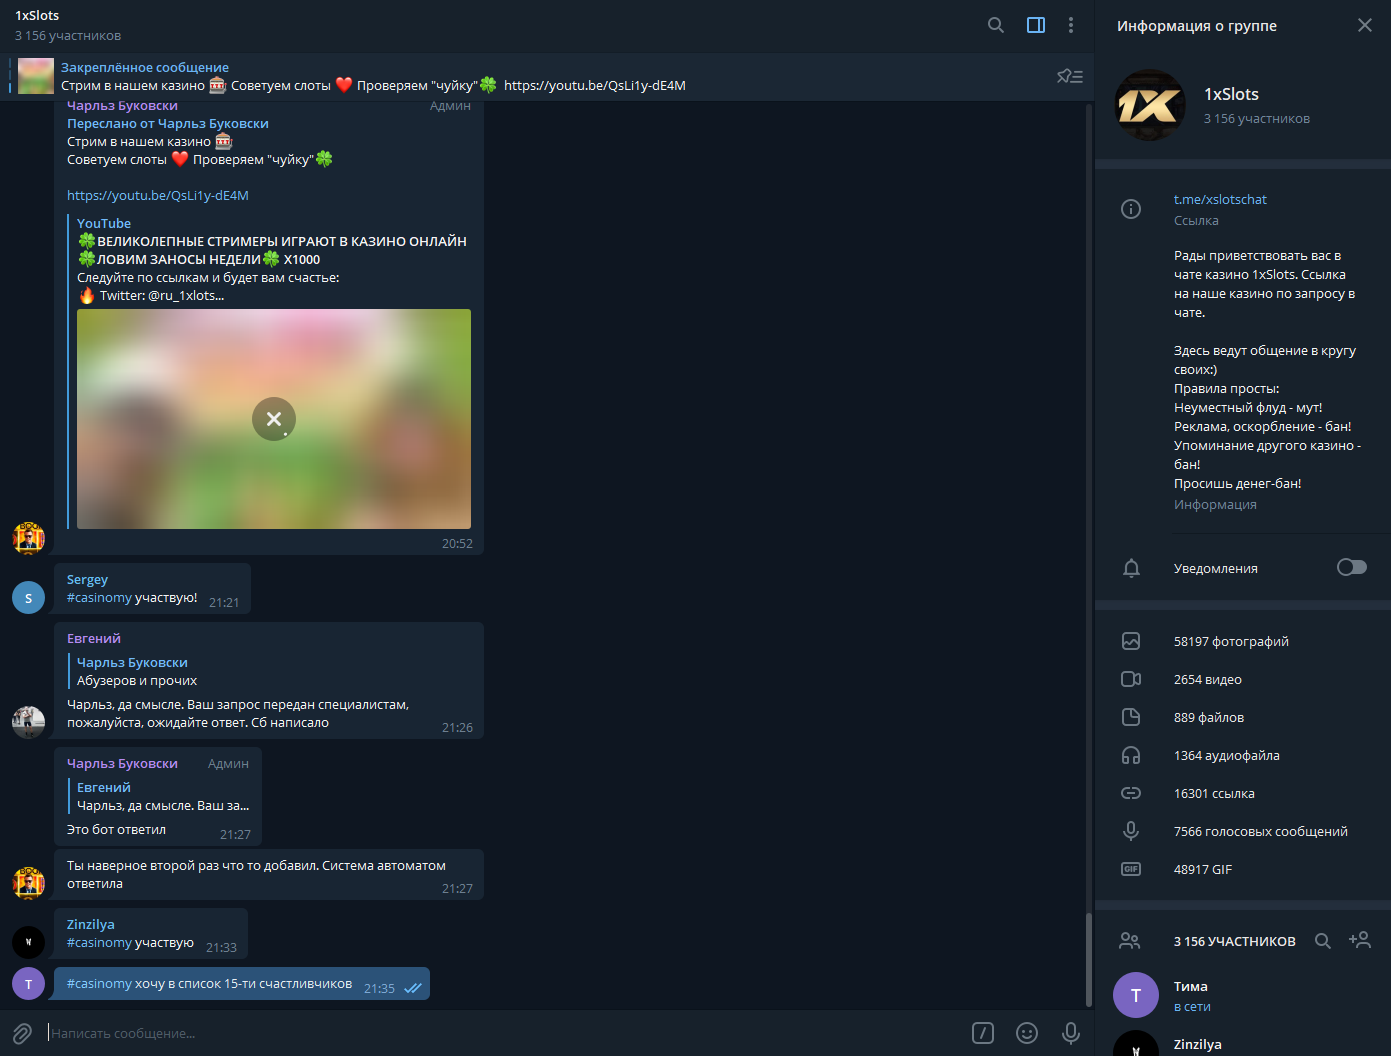This screenshot has width=1391, height=1056.
Task: Click the #casinomy hashtag in Sergey's message
Action: coord(99,597)
